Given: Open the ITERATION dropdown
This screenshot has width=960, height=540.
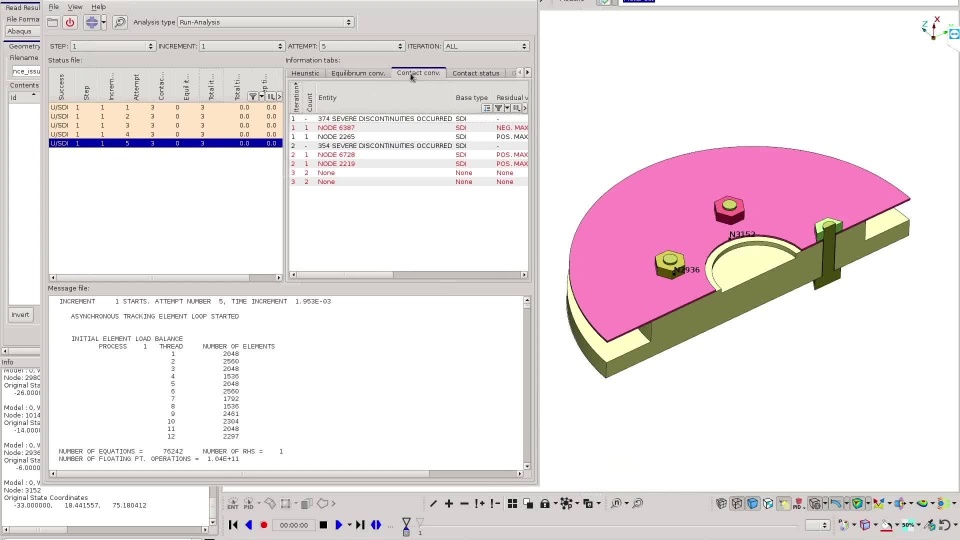Looking at the screenshot, I should [x=486, y=46].
